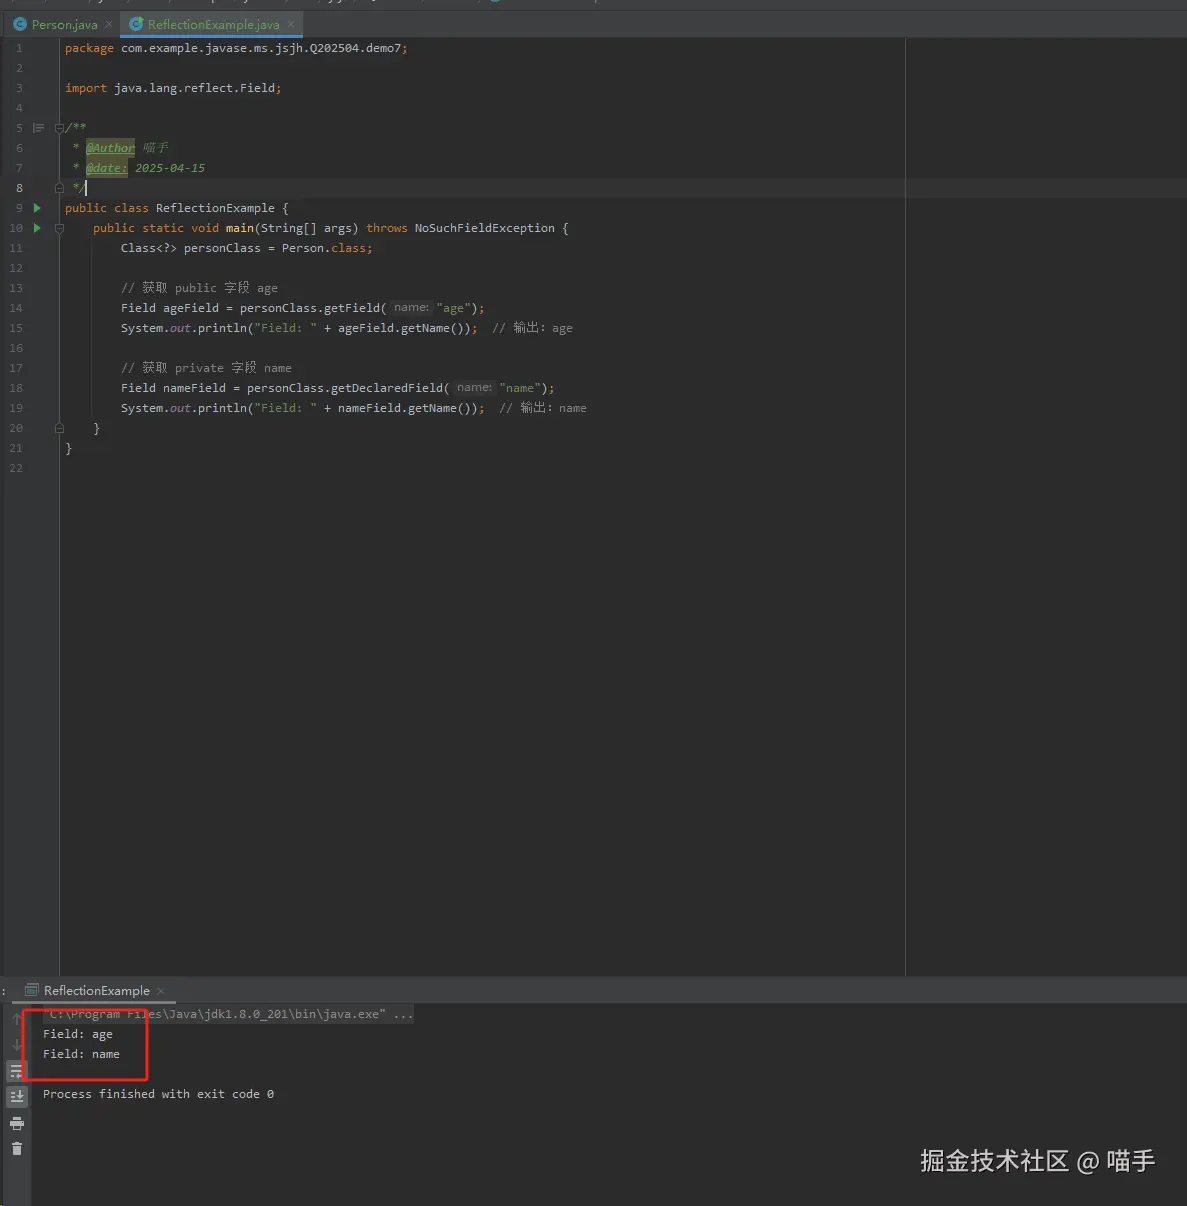1187x1206 pixels.
Task: Click line number 22 in the gutter
Action: (x=16, y=468)
